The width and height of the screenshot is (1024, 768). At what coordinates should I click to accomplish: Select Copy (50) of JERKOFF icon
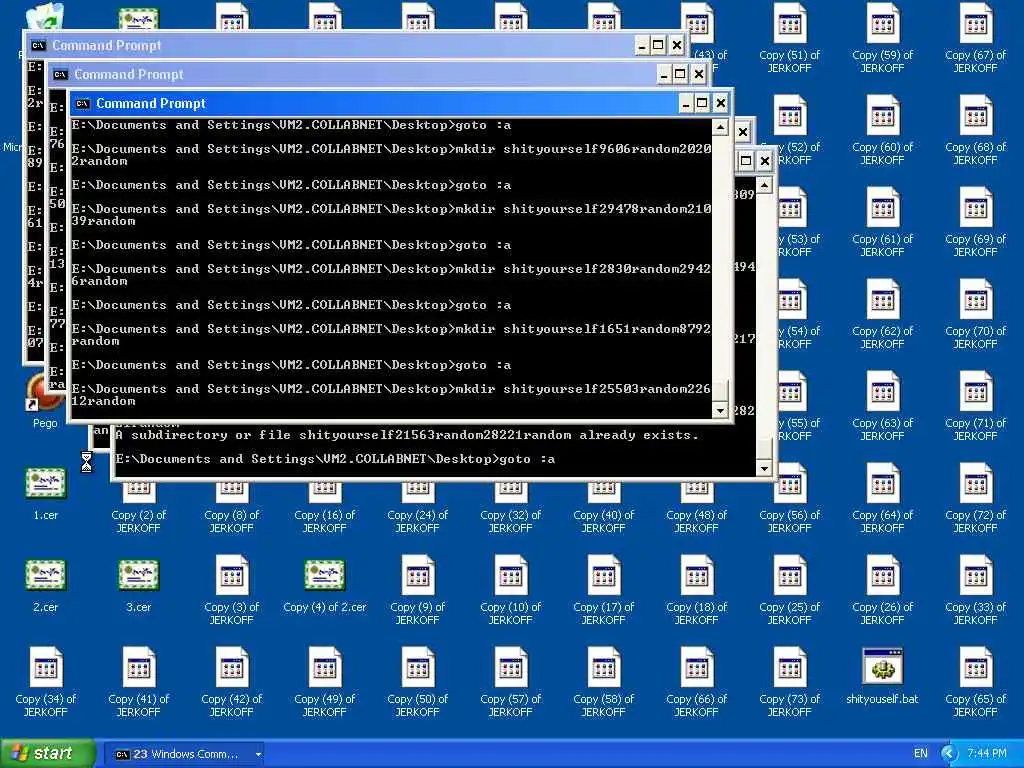[417, 667]
